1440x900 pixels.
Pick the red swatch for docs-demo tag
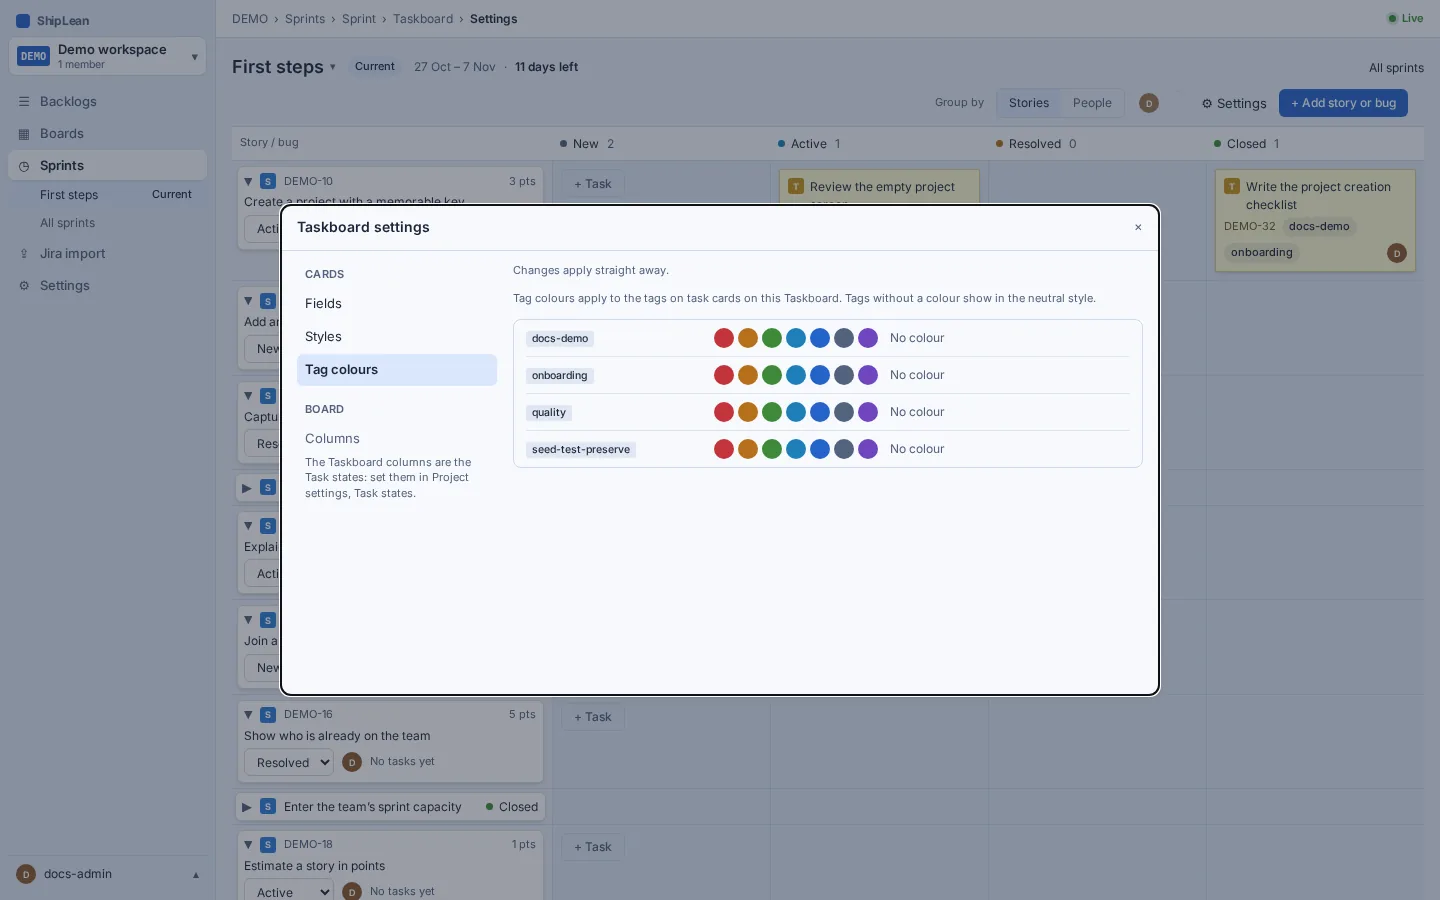(724, 338)
